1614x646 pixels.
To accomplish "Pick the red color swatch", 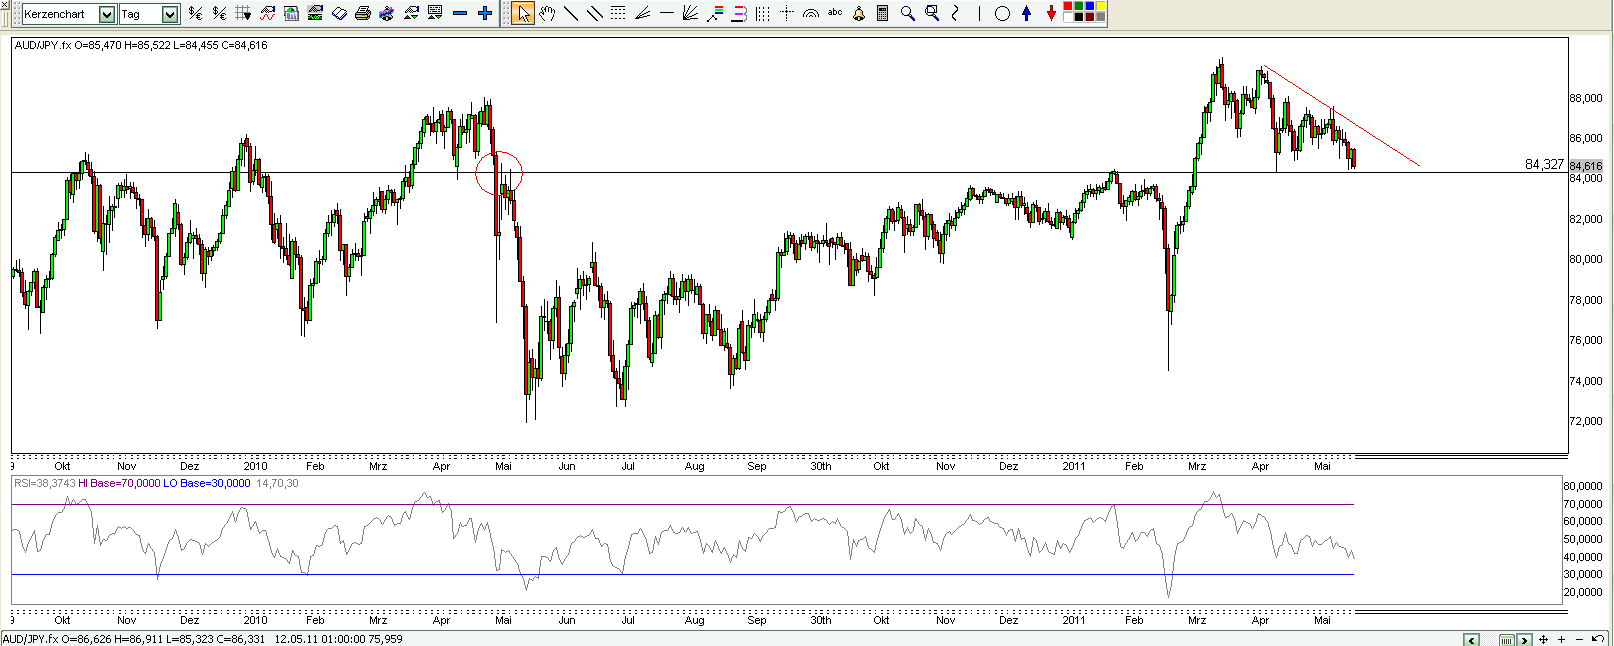I will pos(1068,6).
